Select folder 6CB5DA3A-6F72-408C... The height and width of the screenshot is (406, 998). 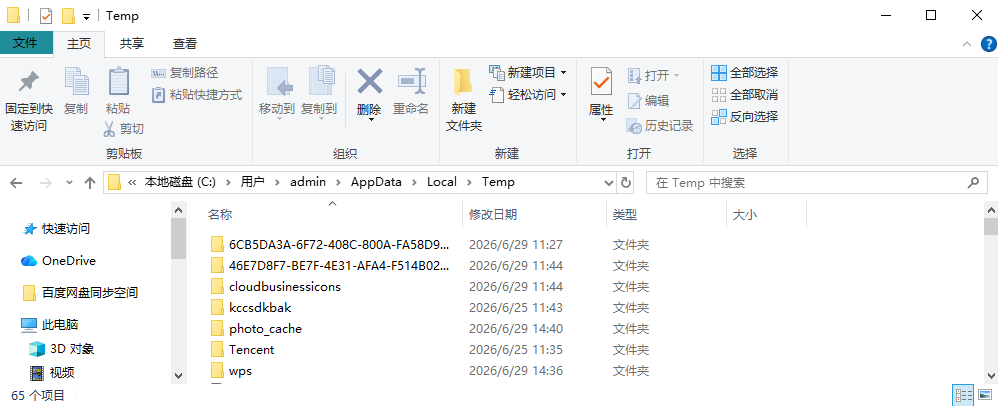click(x=331, y=244)
